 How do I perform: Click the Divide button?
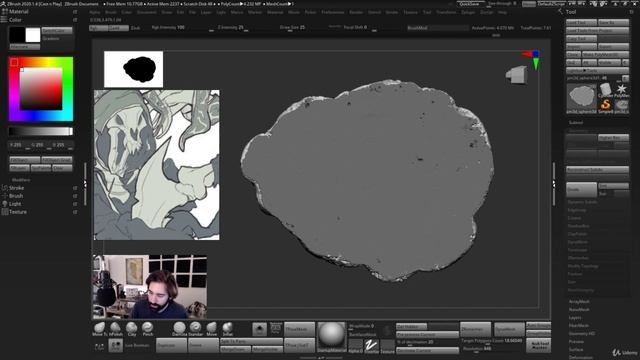click(x=581, y=189)
